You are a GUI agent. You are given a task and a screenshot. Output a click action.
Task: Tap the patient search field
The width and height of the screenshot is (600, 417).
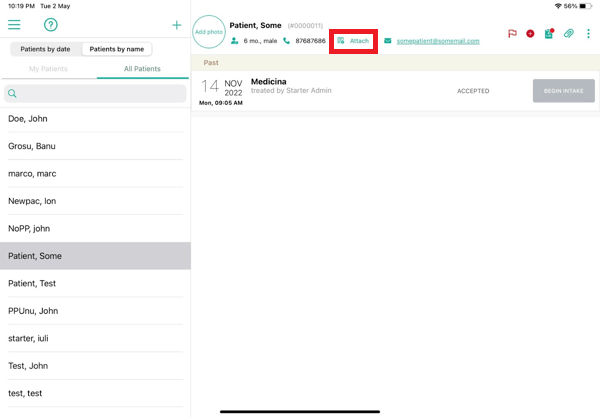click(x=95, y=94)
